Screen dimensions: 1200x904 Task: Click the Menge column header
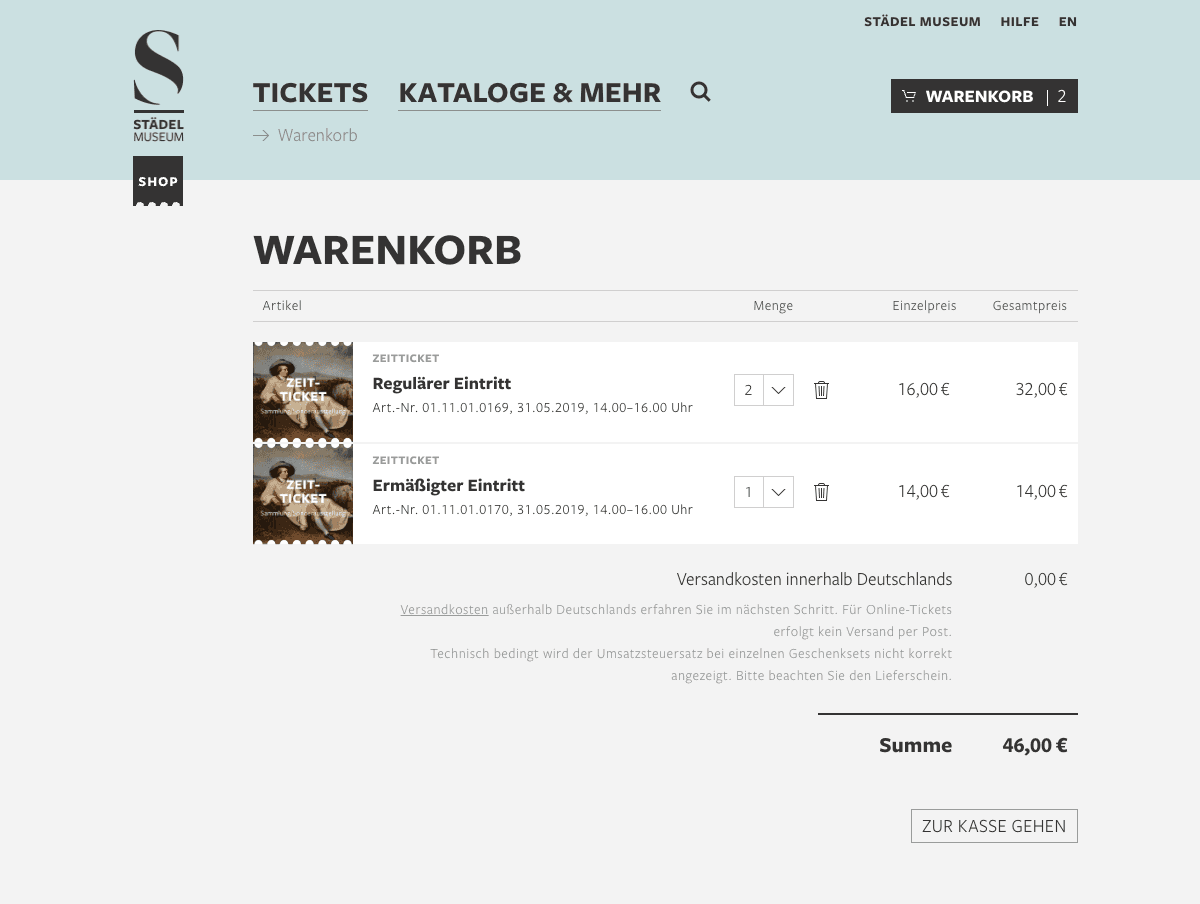(x=773, y=306)
